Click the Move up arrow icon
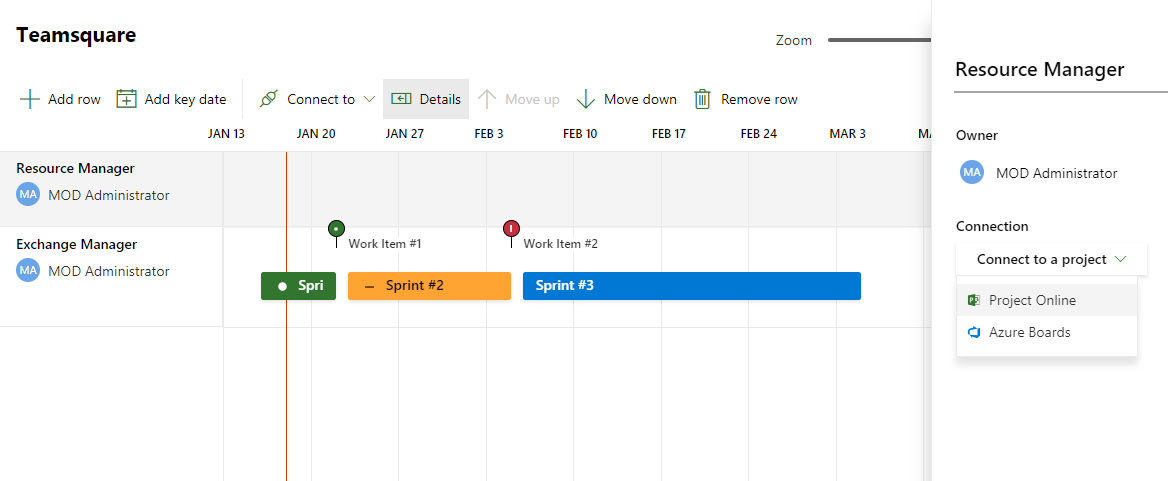Screen dimensions: 1168x481 coord(487,99)
